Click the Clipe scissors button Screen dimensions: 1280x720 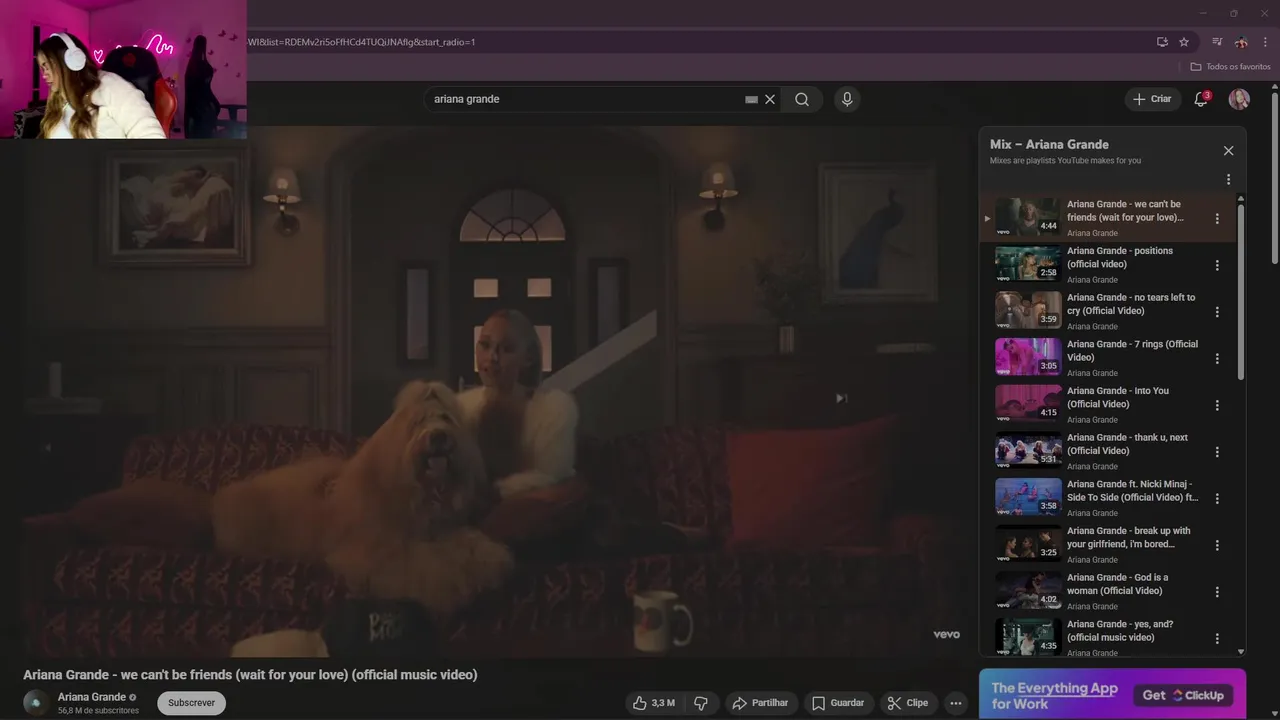(908, 703)
